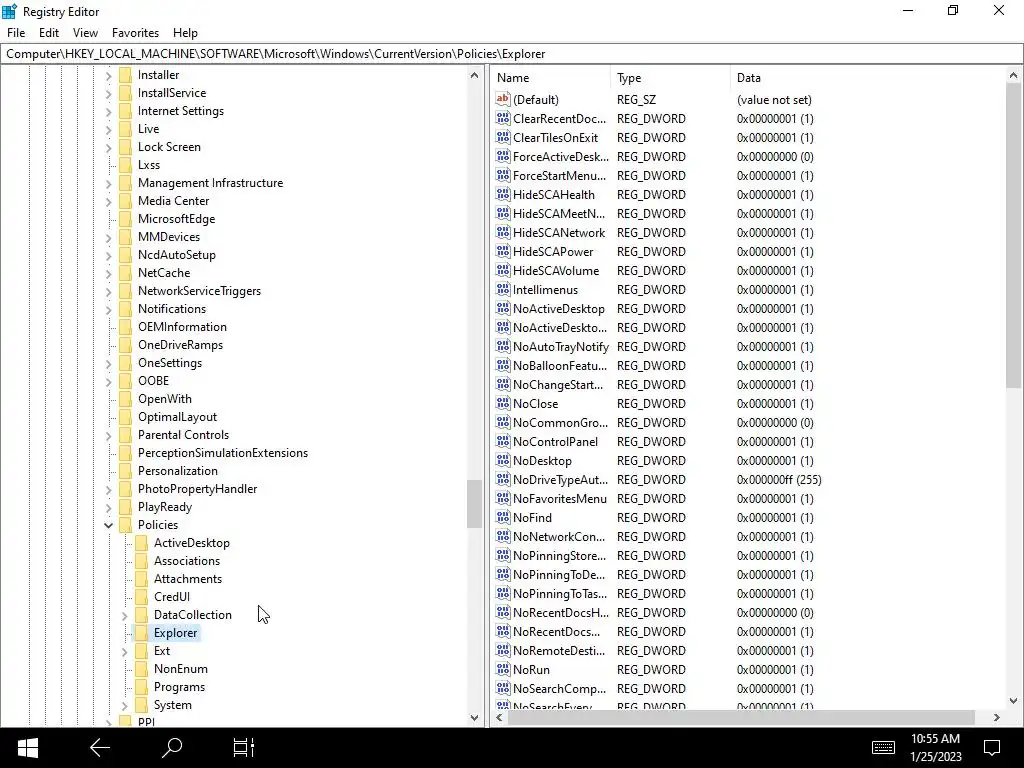
Task: Click the folder icon of OOBE key
Action: [x=125, y=381]
